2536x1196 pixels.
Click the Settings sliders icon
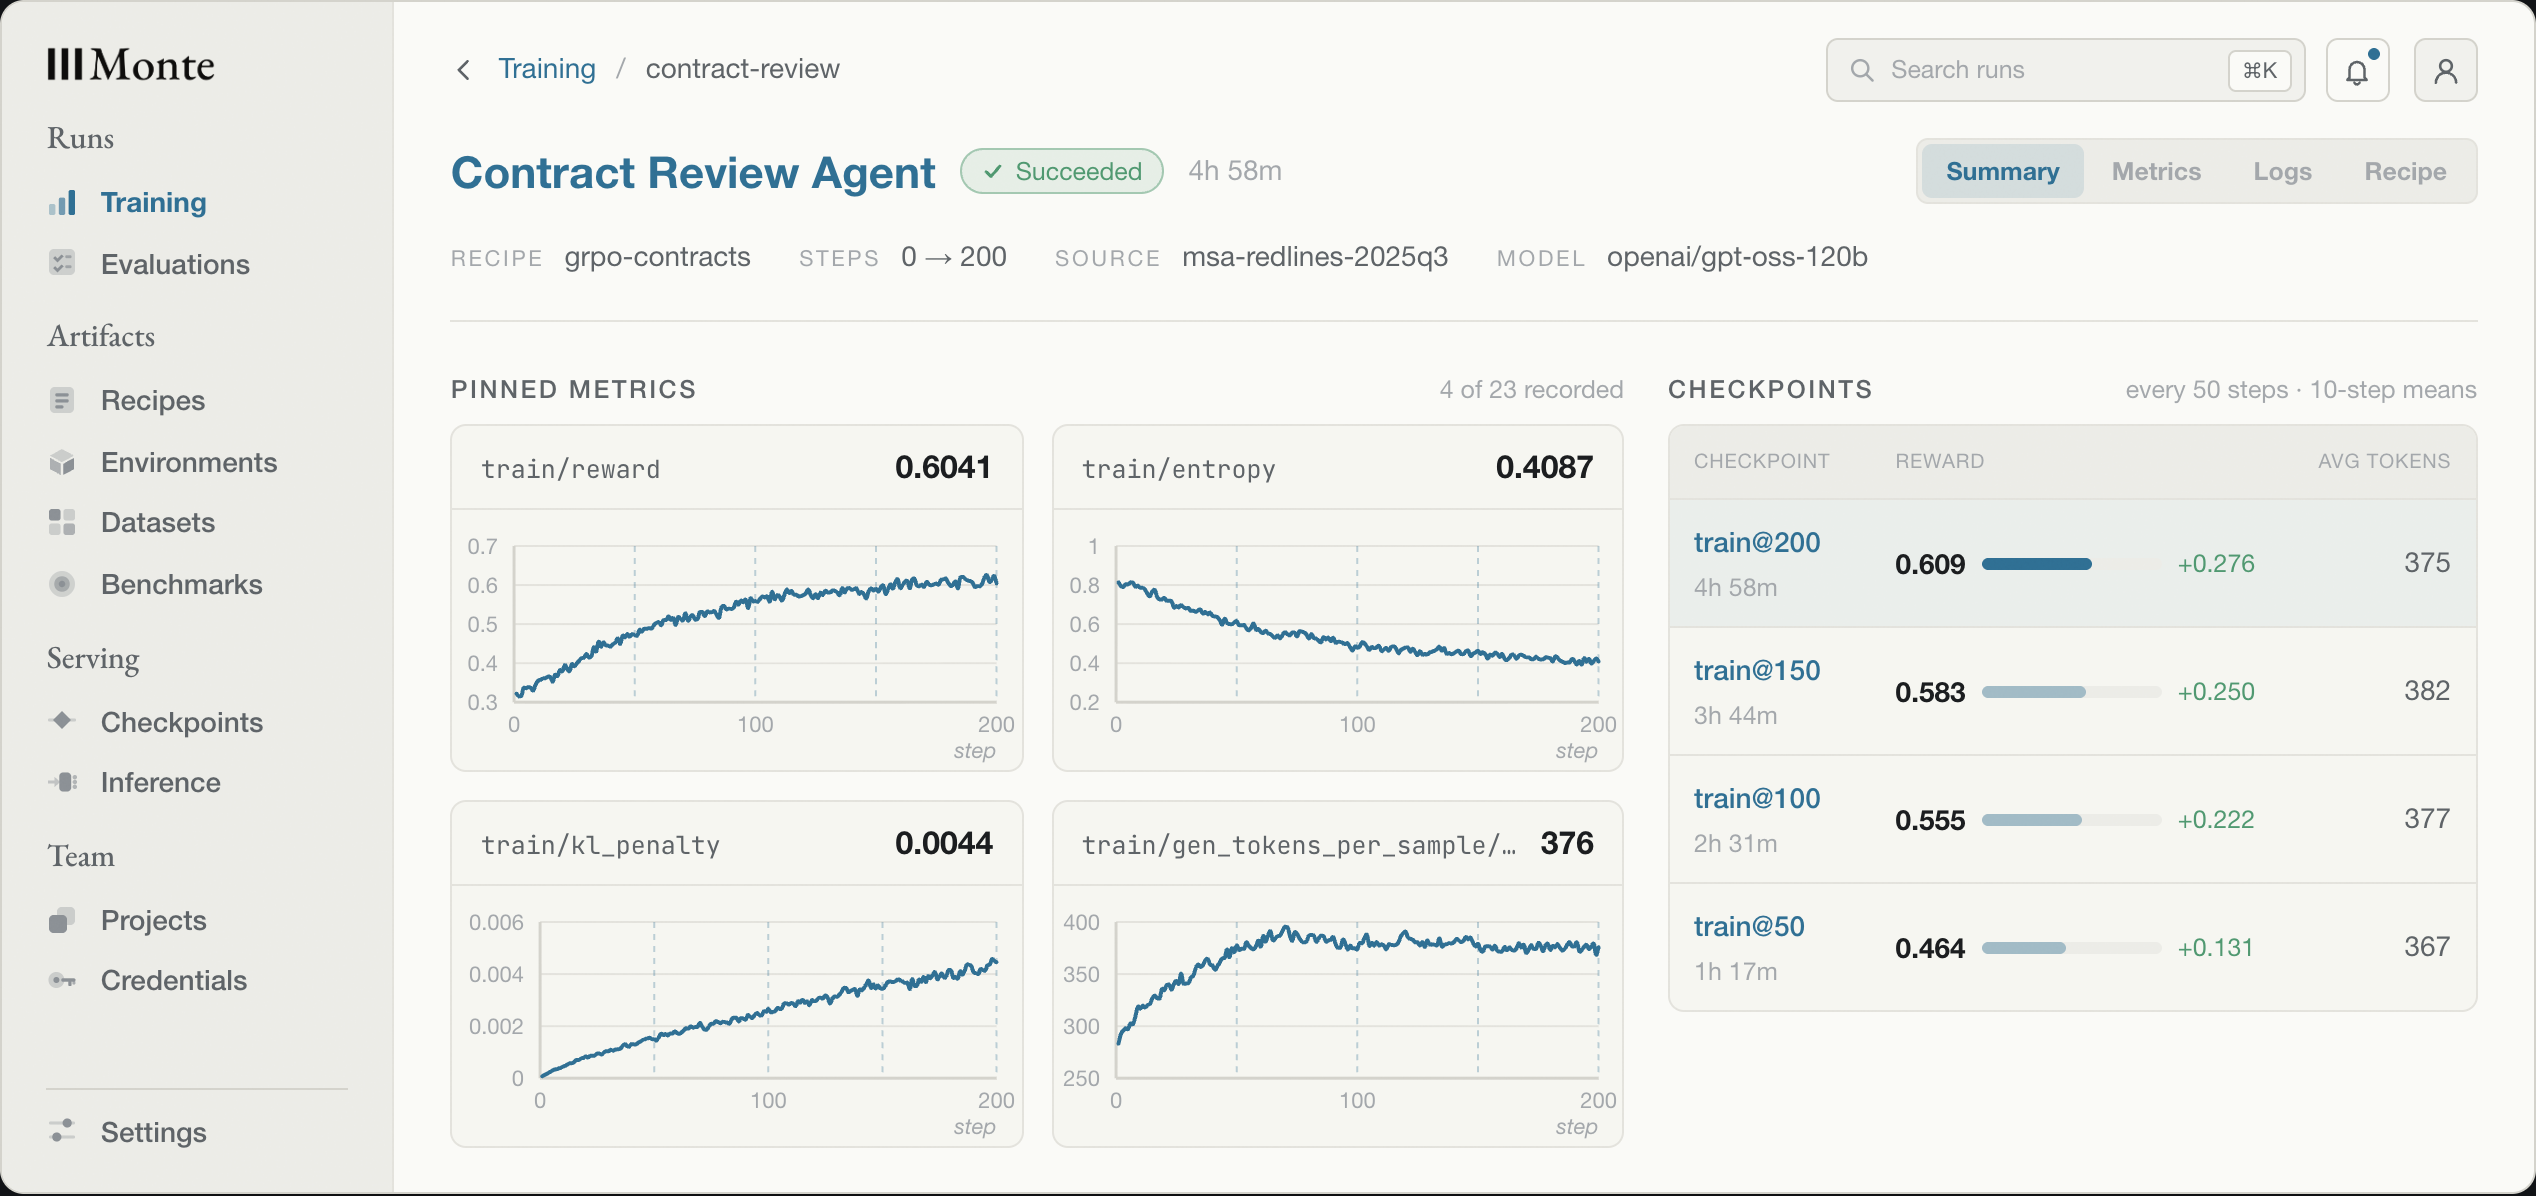[62, 1131]
